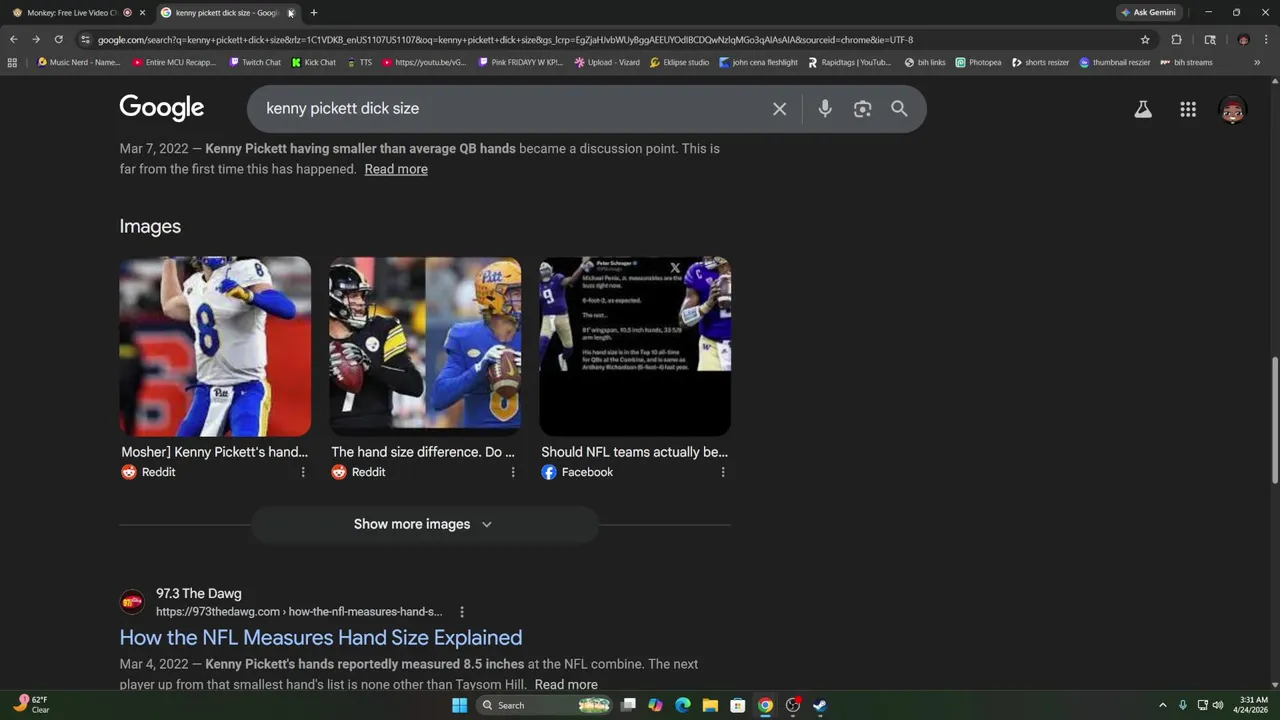Open How the NFL Measures Hand Size Explained
The width and height of the screenshot is (1280, 720).
[321, 638]
